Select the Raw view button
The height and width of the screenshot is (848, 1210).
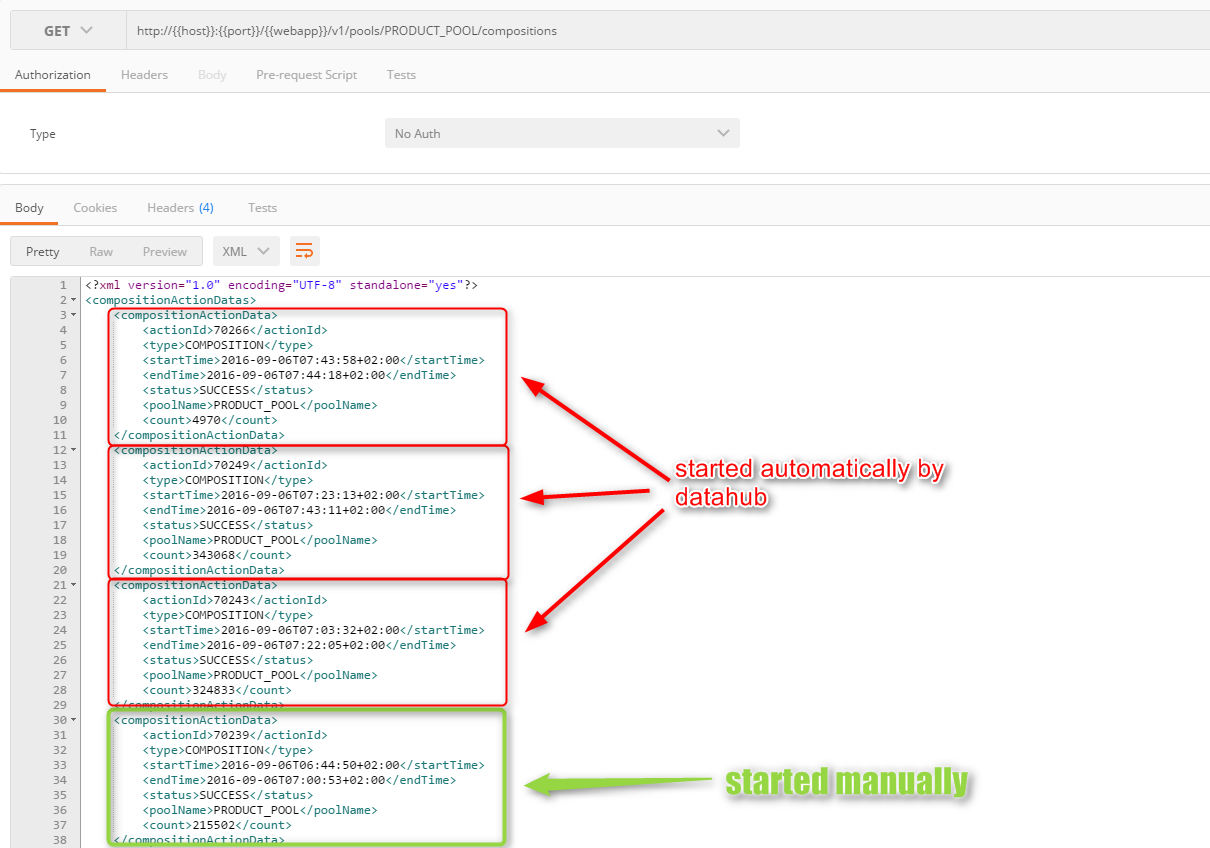[101, 251]
